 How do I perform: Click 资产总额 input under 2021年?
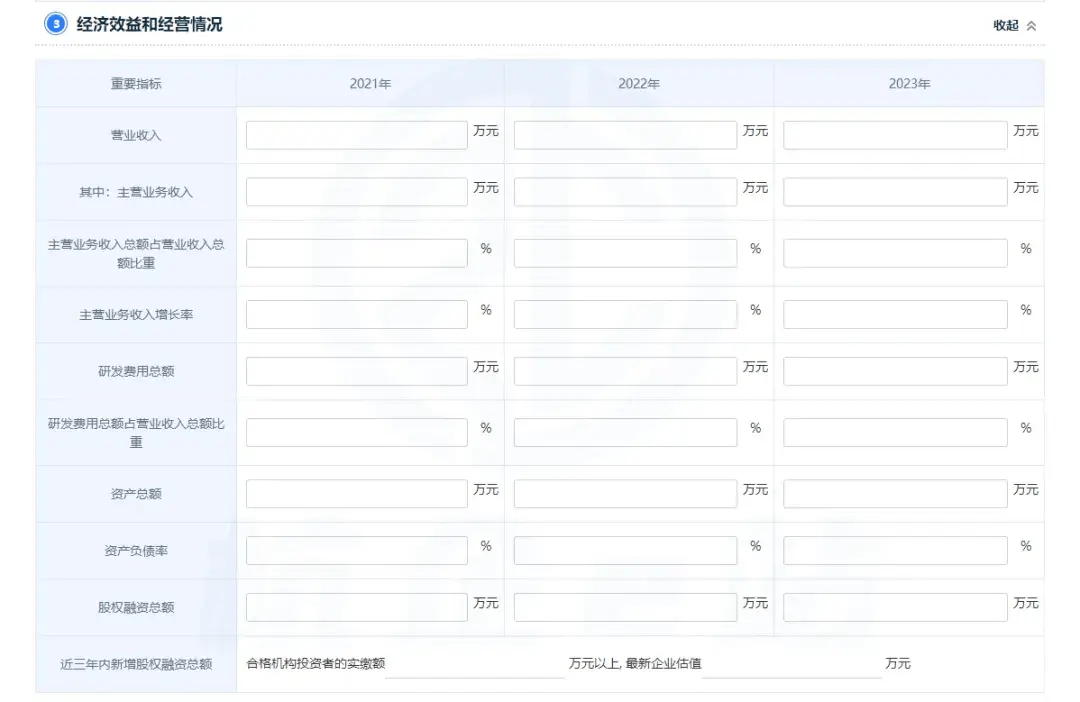[x=357, y=494]
